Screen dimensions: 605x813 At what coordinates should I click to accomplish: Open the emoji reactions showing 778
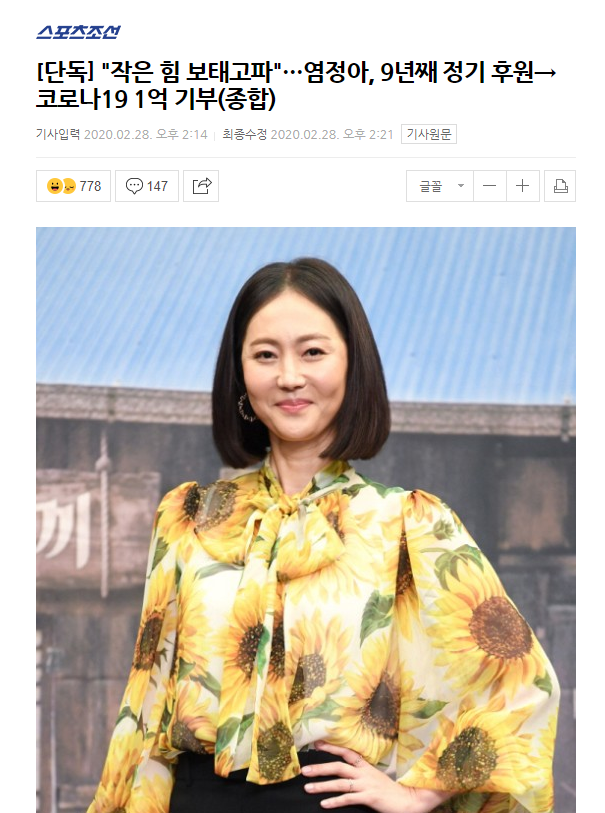[x=73, y=186]
